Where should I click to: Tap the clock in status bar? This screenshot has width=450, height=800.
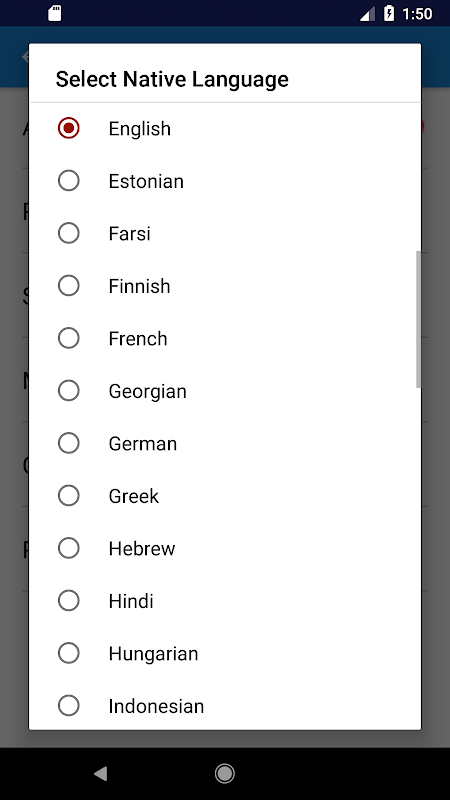coord(417,14)
